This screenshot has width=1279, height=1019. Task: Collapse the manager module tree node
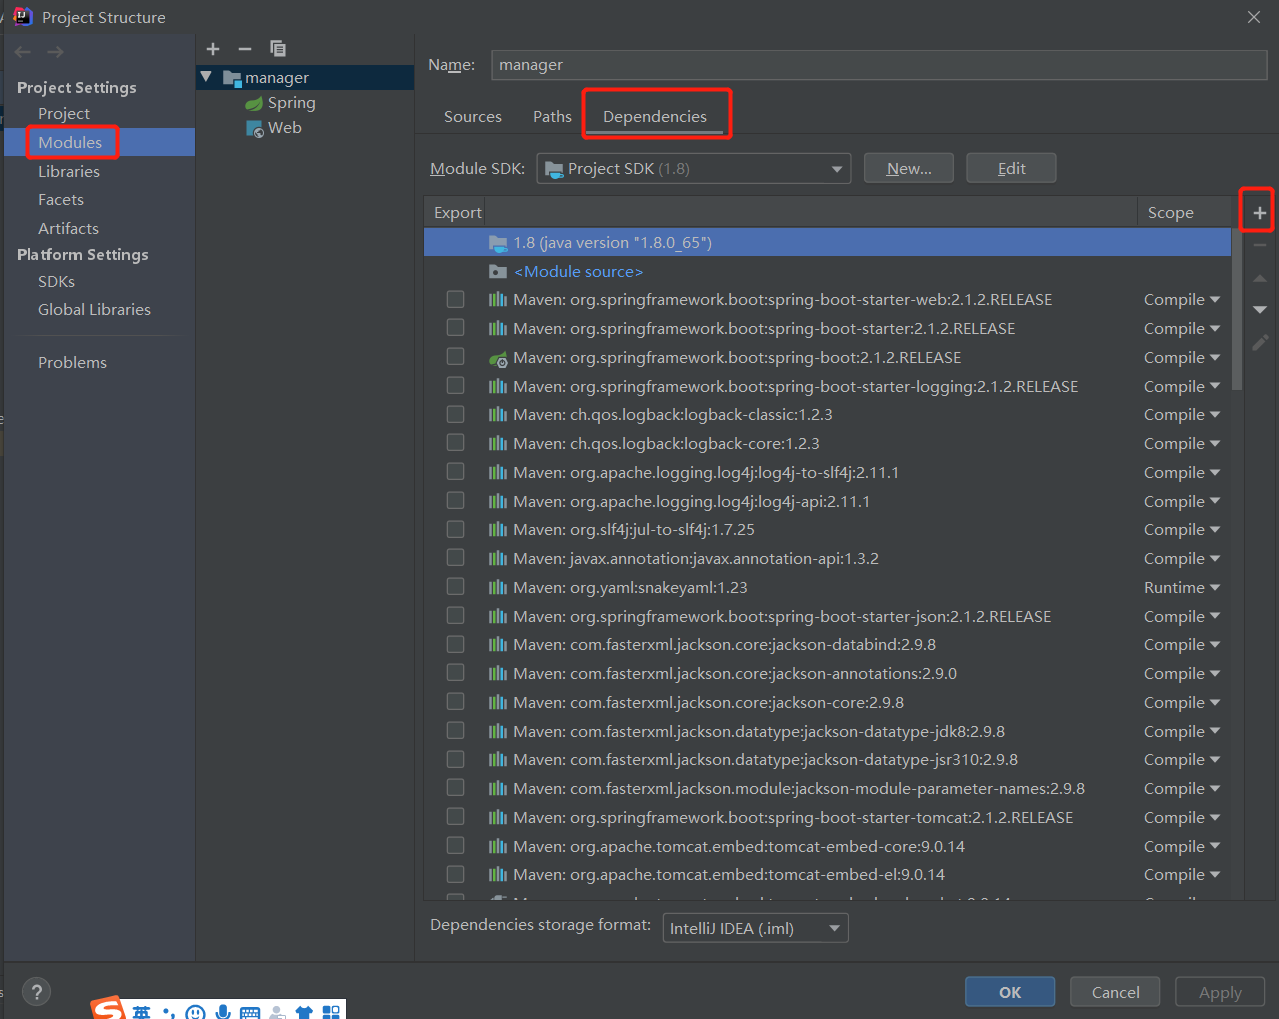coord(206,77)
